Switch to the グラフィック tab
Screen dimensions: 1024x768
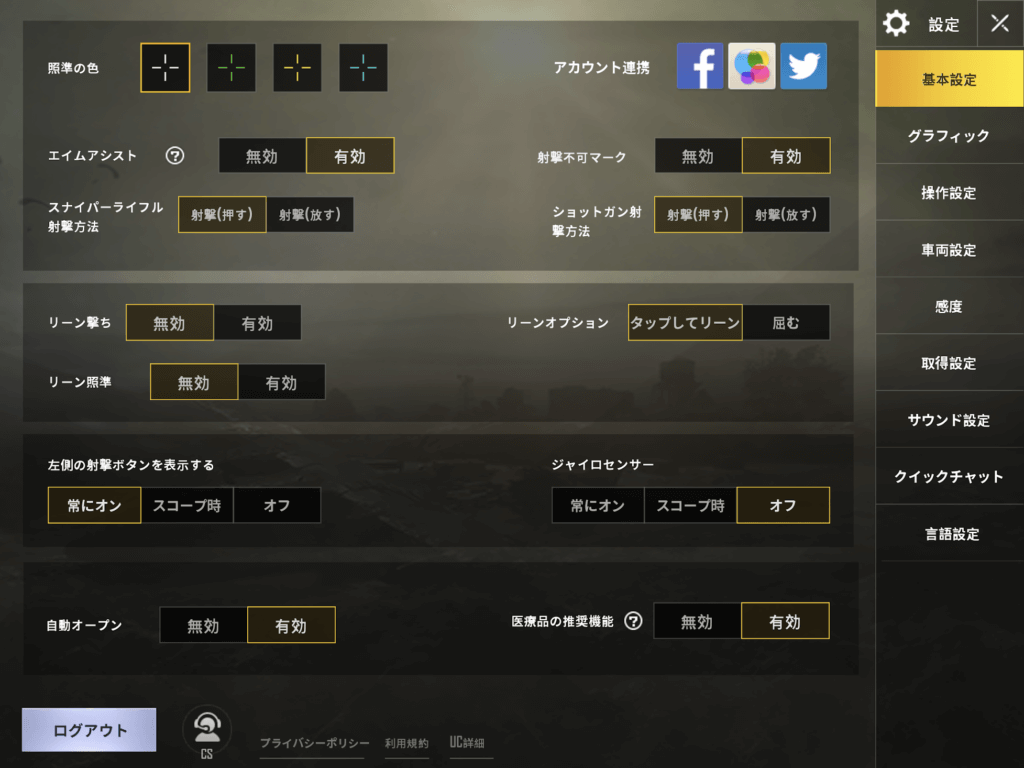click(949, 136)
